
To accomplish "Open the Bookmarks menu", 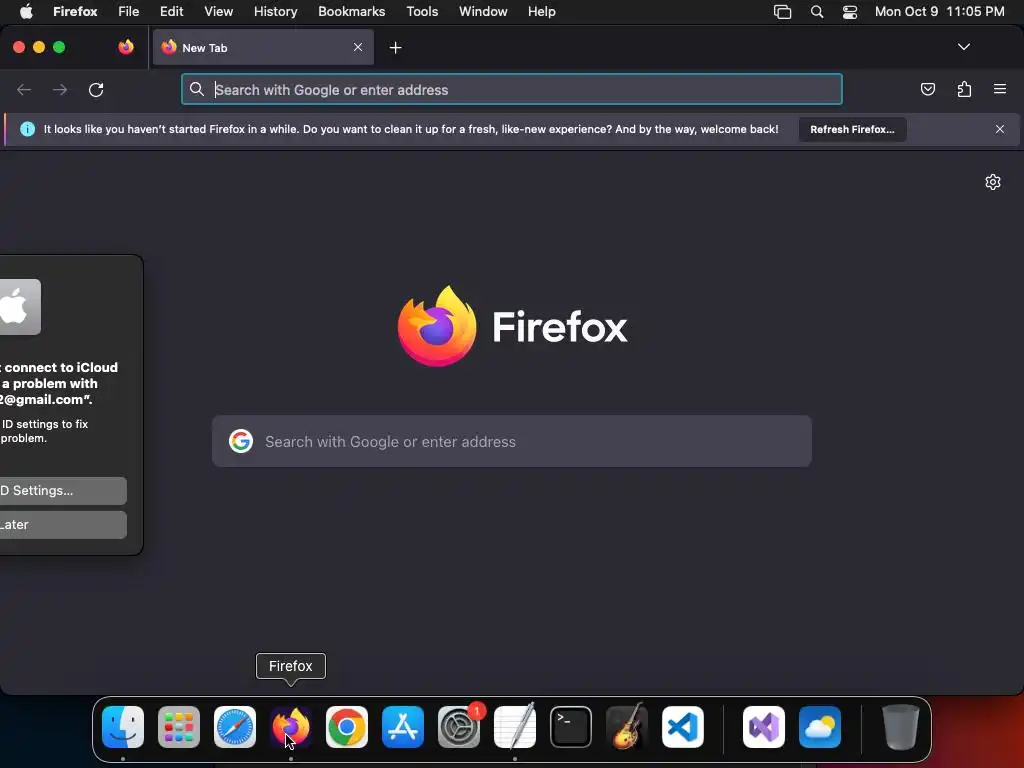I will point(351,12).
